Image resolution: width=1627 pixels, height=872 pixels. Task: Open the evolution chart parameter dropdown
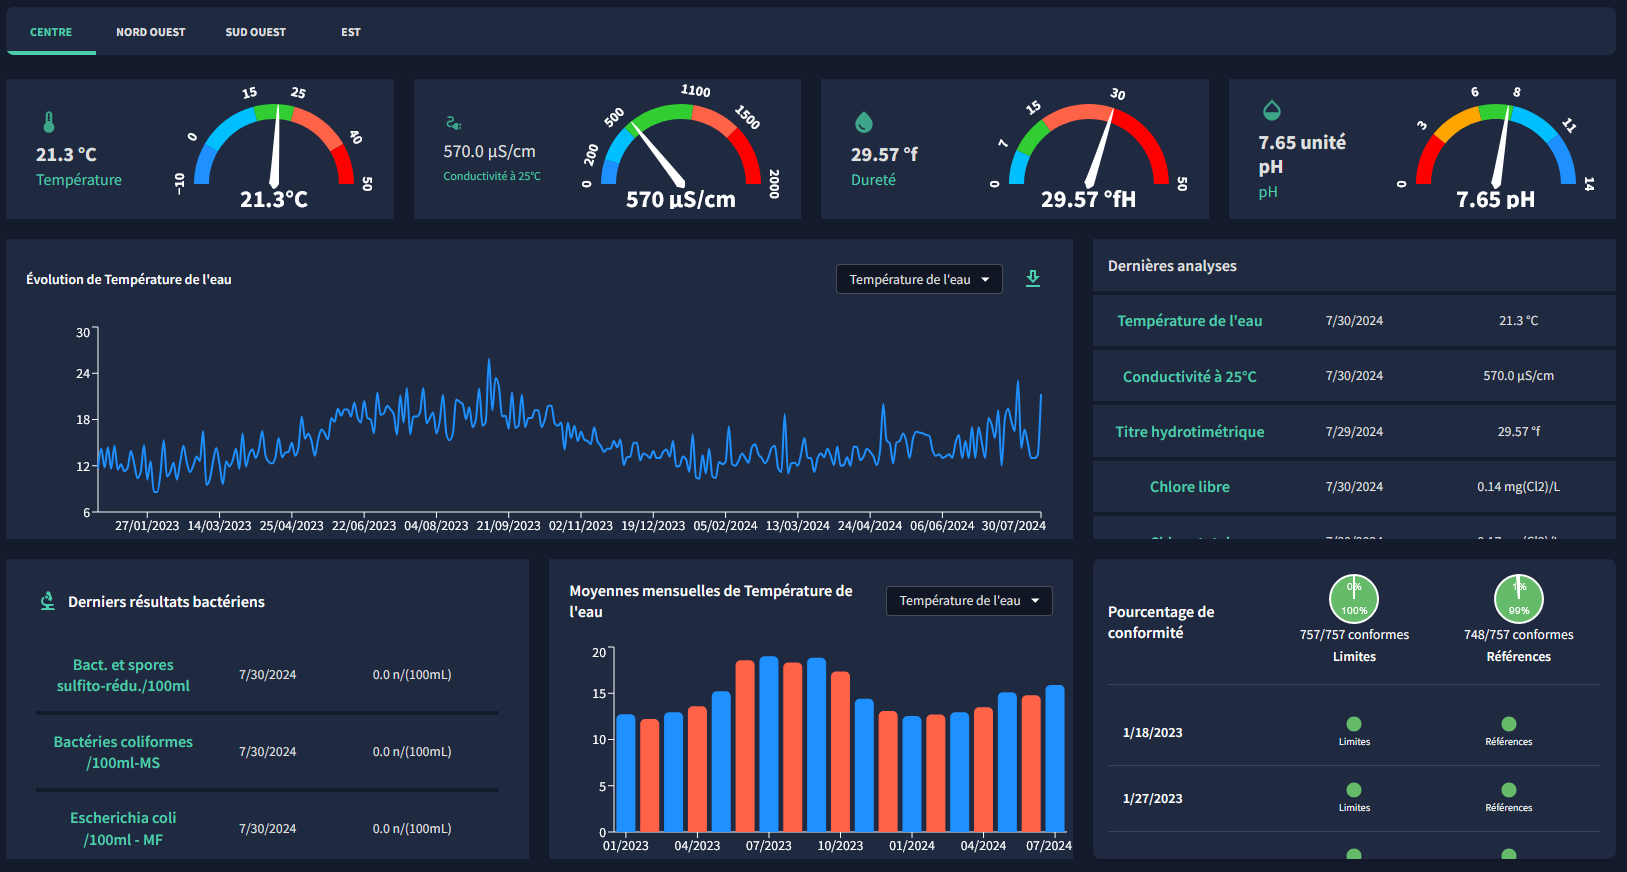tap(918, 280)
